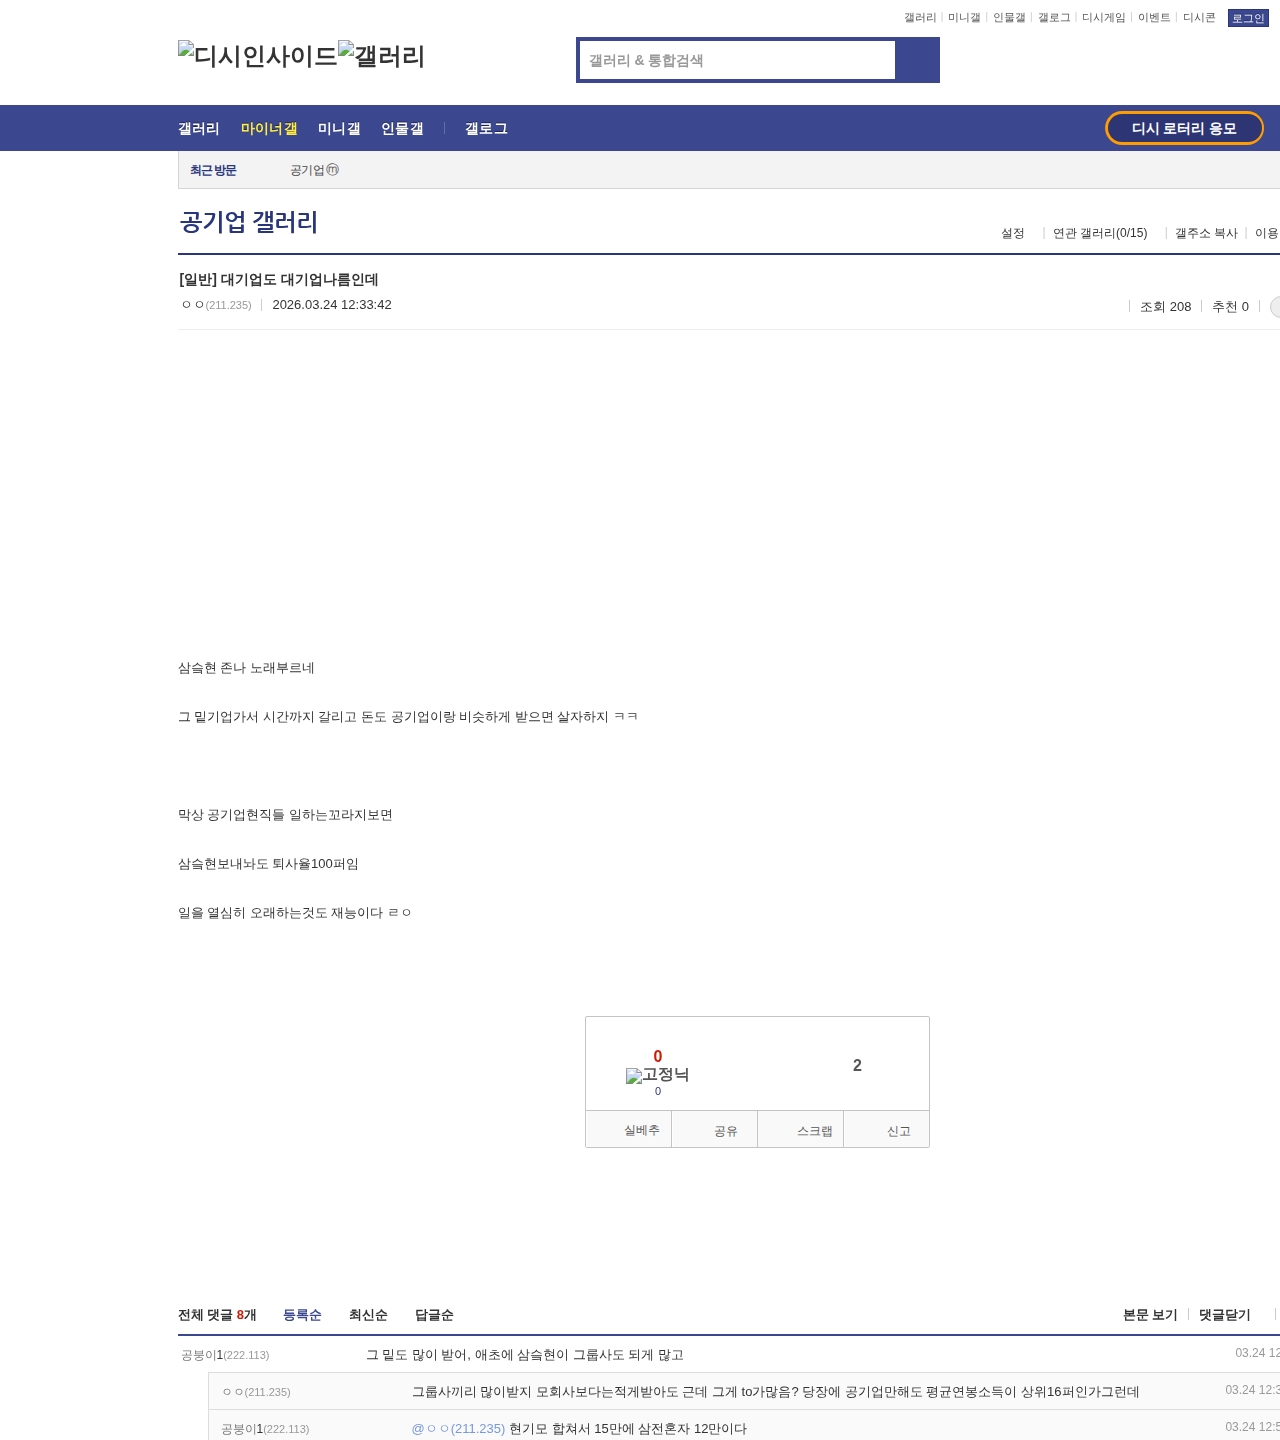Image resolution: width=1280 pixels, height=1440 pixels.
Task: Click the 추천 0 count in the post header
Action: pyautogui.click(x=1230, y=307)
